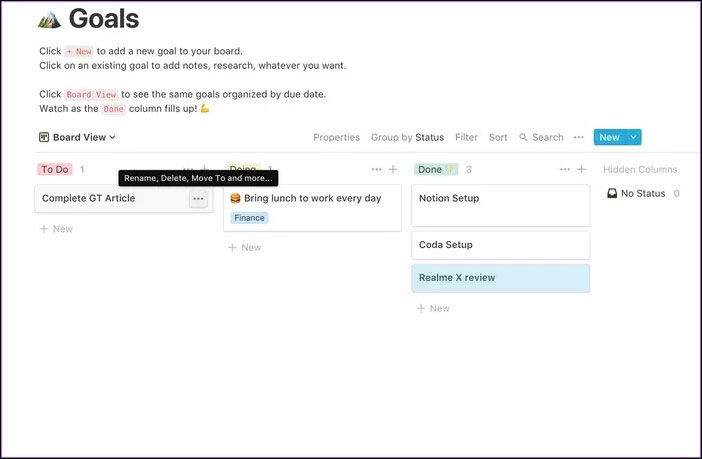The width and height of the screenshot is (702, 459).
Task: Open the three-dot menu on Complete GT Article card
Action: 198,199
